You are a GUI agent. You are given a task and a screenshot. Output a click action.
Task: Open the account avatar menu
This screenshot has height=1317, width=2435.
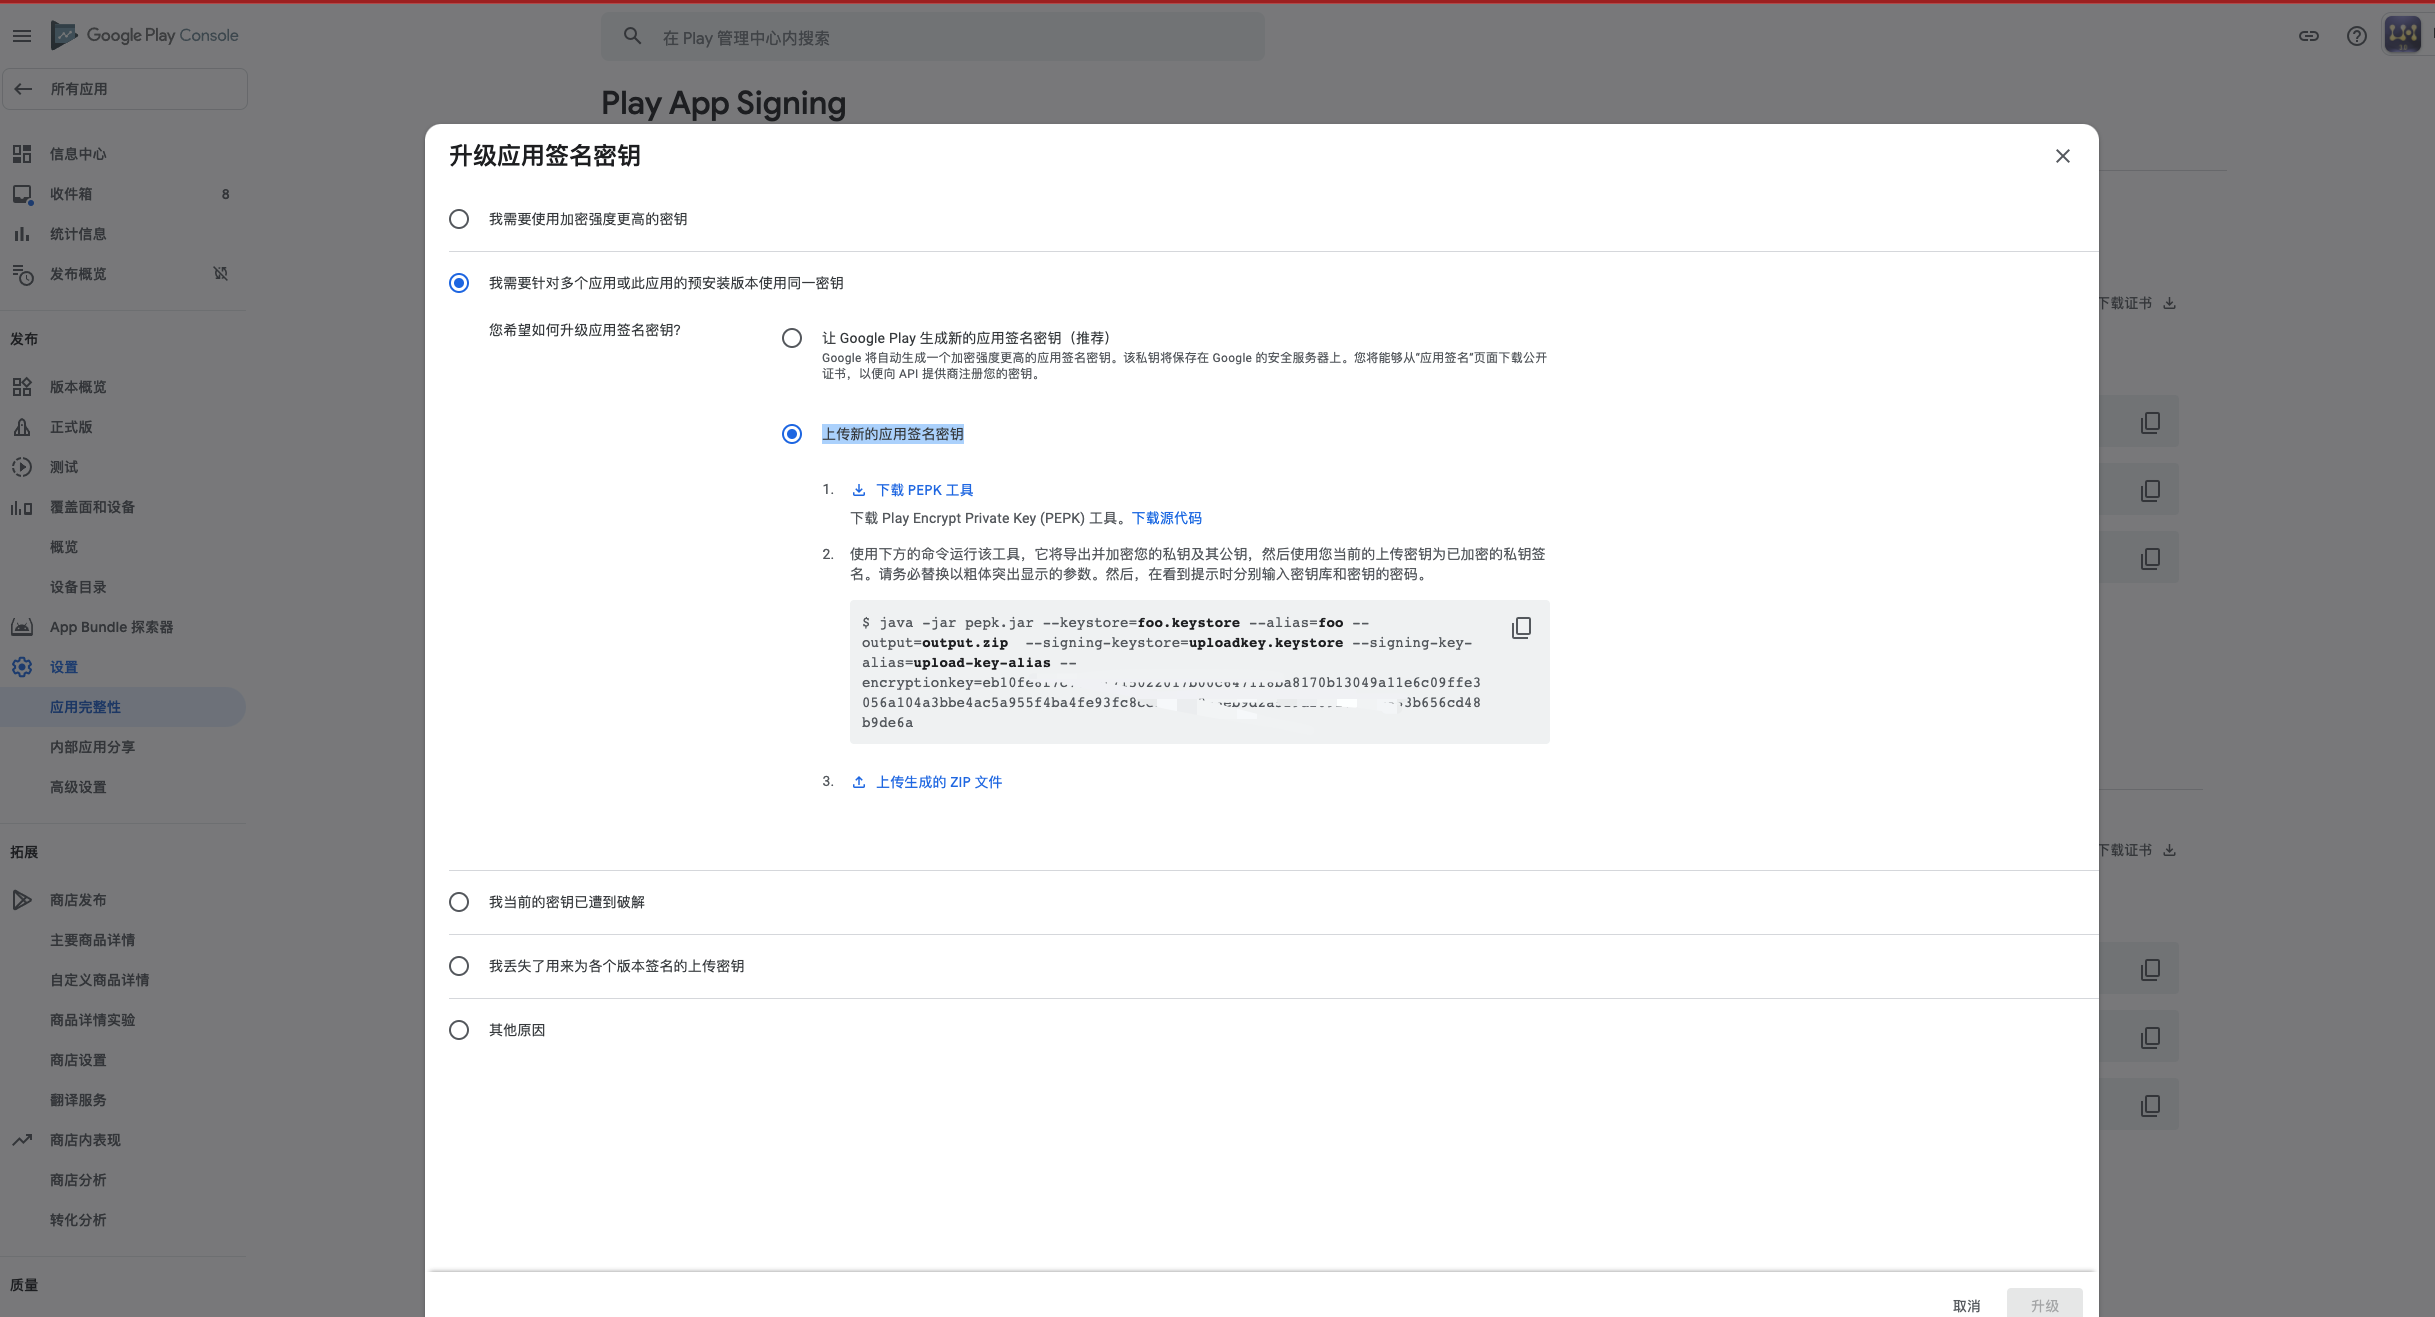click(2403, 35)
